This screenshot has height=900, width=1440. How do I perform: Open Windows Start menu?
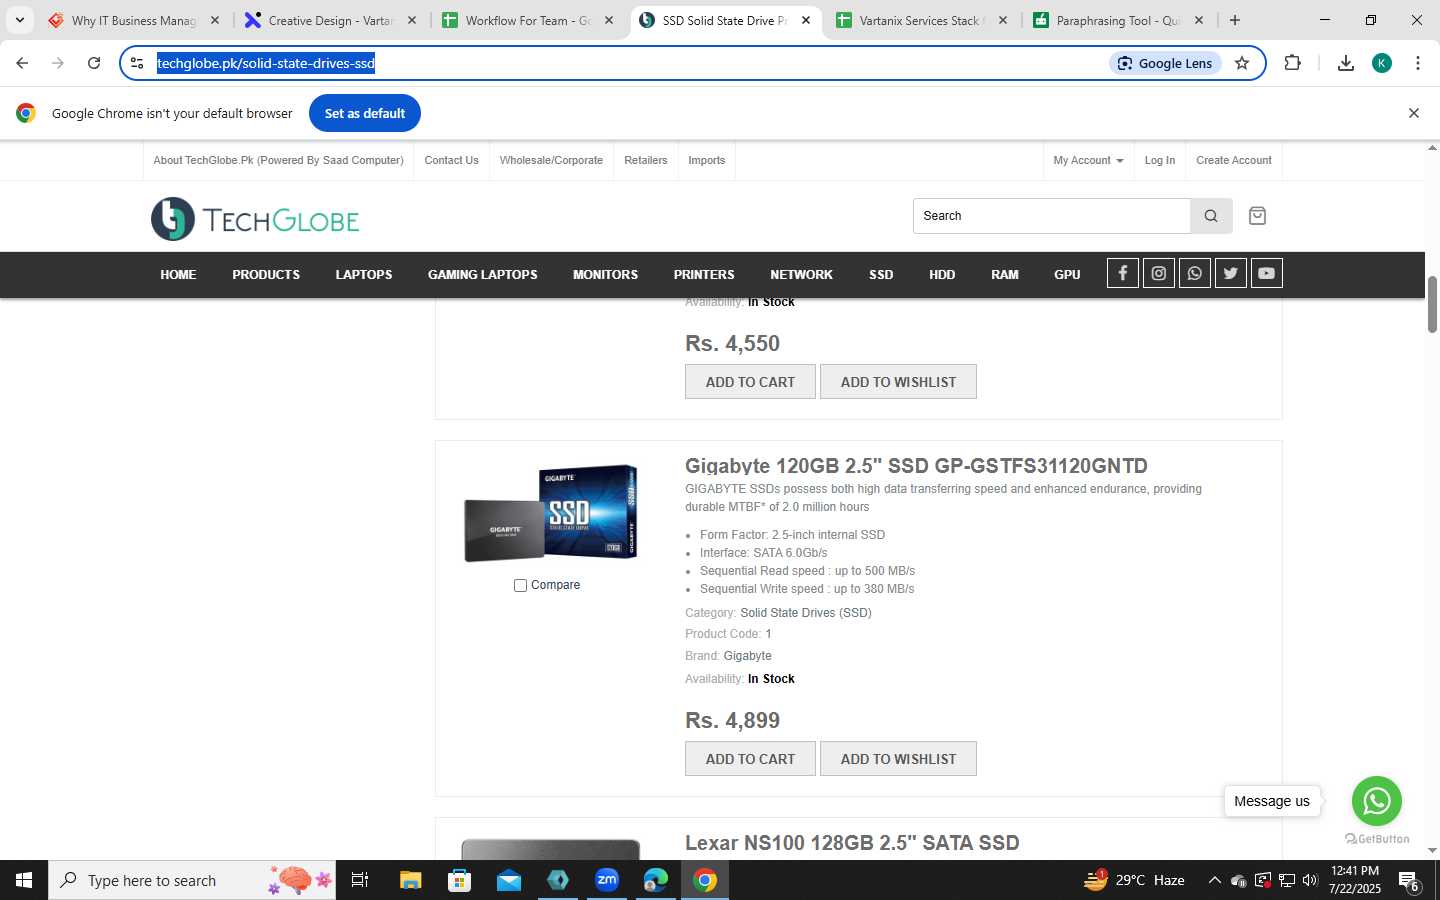(24, 880)
